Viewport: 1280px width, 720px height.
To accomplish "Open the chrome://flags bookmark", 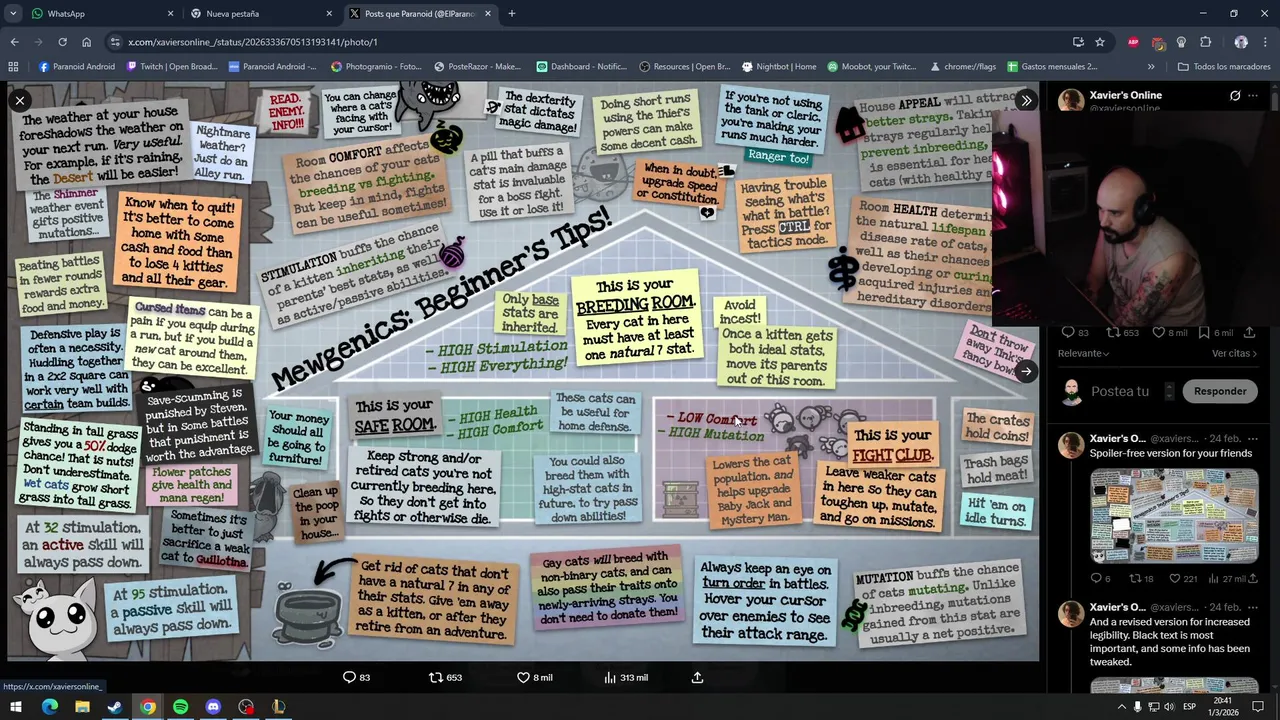I will pyautogui.click(x=963, y=67).
